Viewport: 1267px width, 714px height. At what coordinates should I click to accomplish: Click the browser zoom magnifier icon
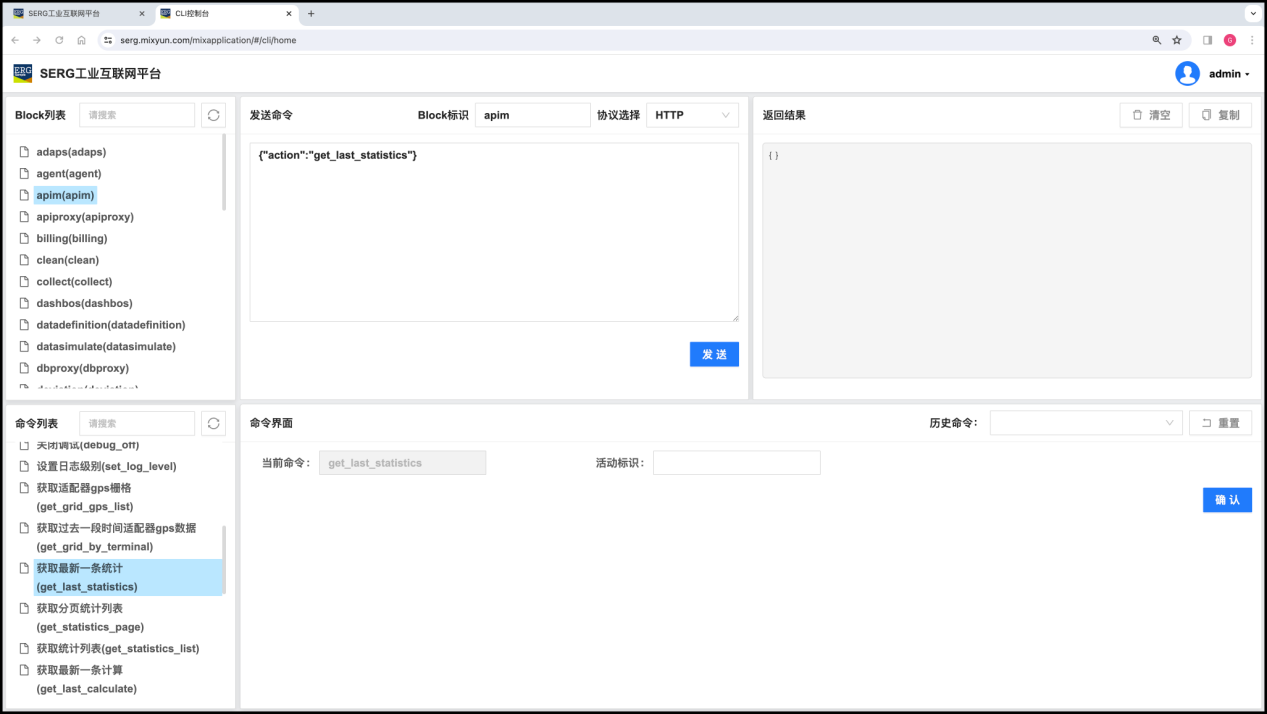coord(1157,40)
